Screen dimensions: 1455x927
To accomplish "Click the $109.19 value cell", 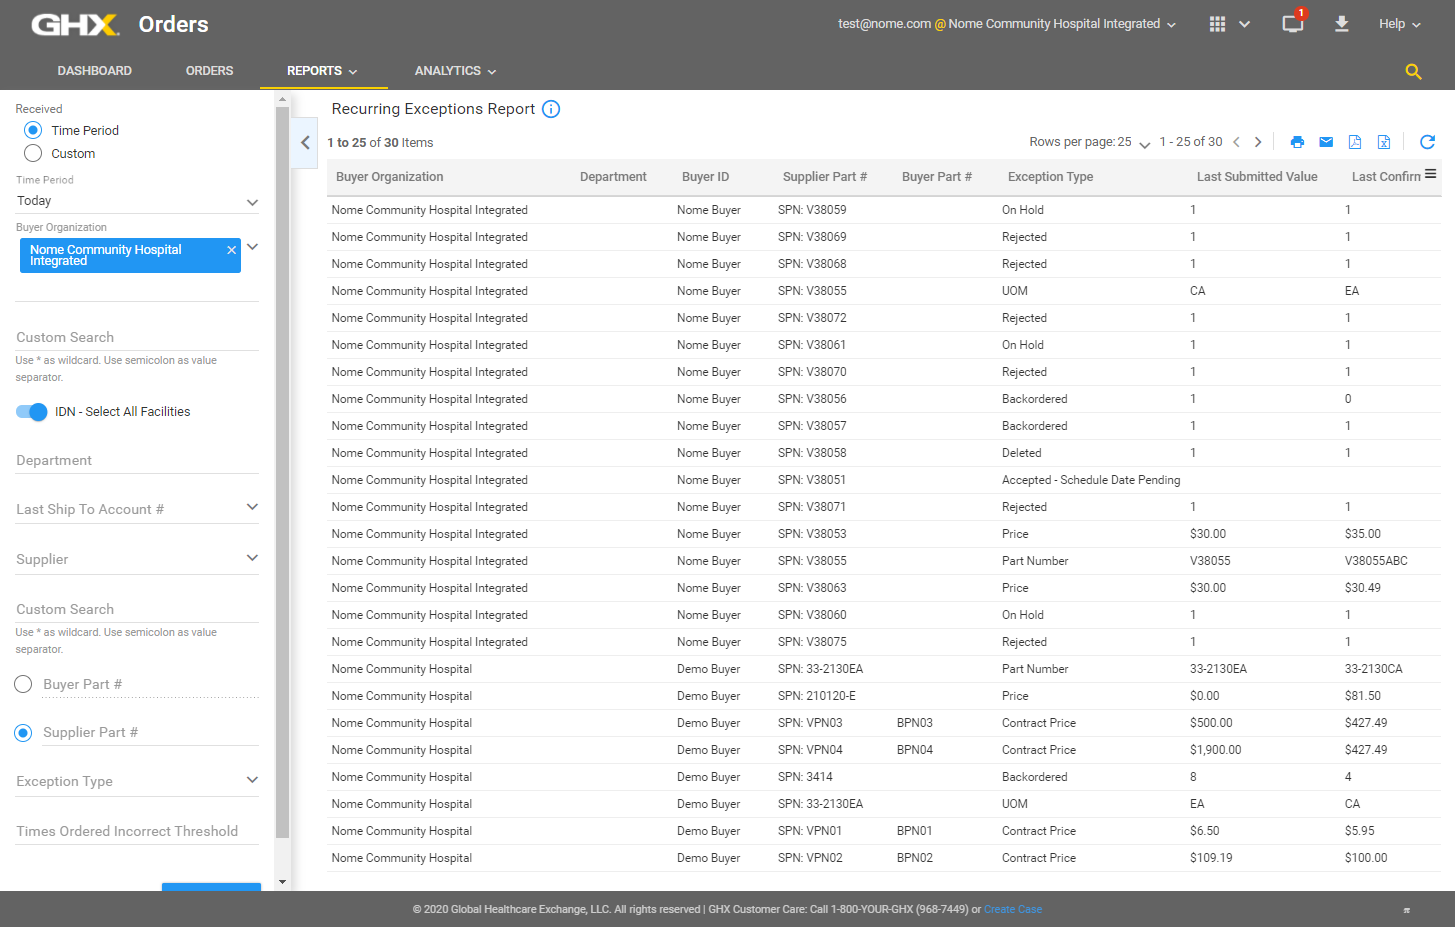I will 1211,858.
